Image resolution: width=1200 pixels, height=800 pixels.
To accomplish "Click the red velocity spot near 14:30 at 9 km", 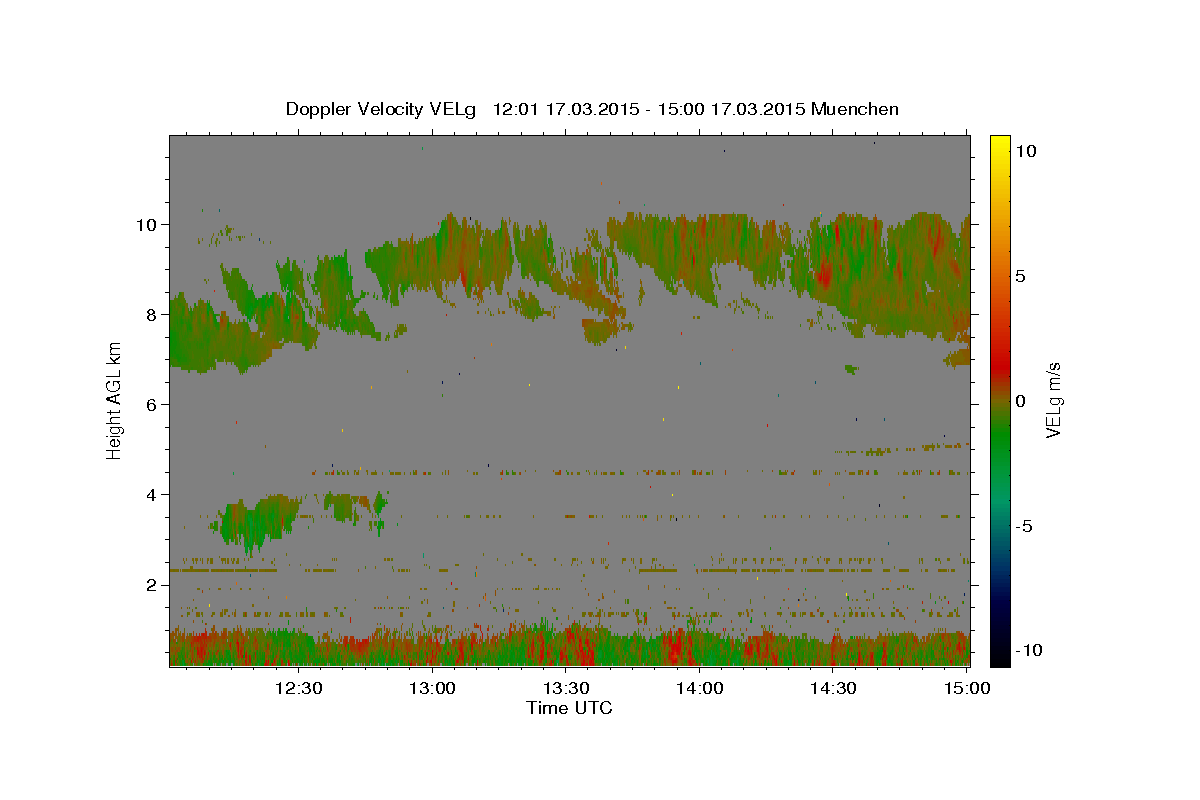I will tap(825, 273).
